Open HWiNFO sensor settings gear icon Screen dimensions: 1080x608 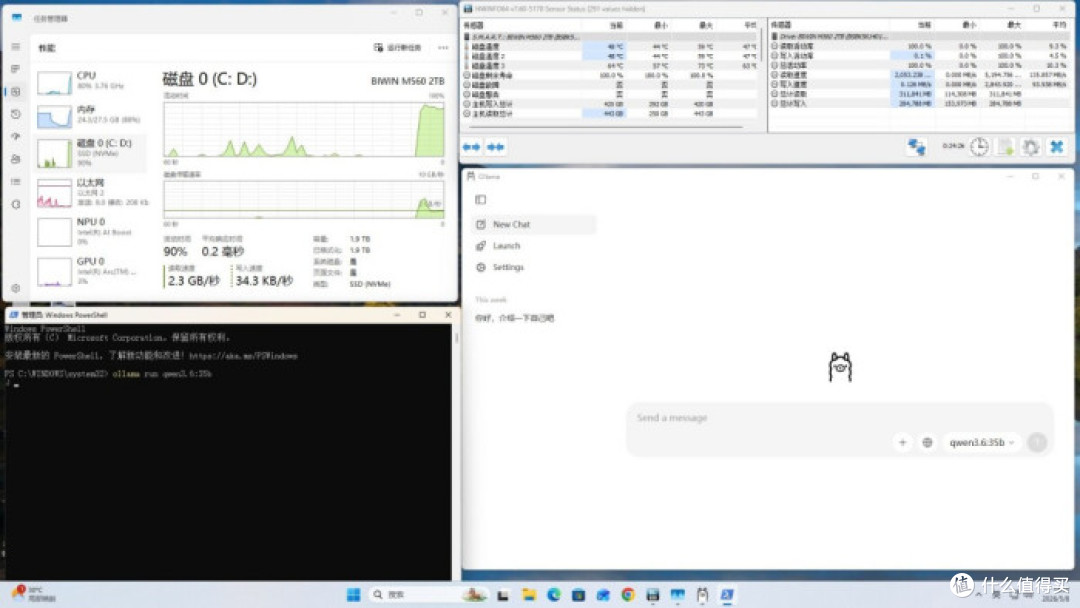pos(1030,147)
